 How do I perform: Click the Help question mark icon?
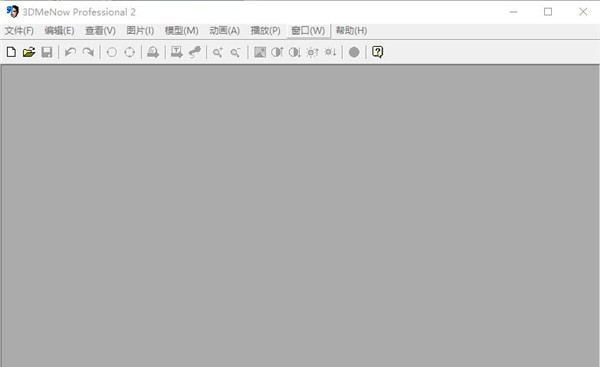pos(377,52)
